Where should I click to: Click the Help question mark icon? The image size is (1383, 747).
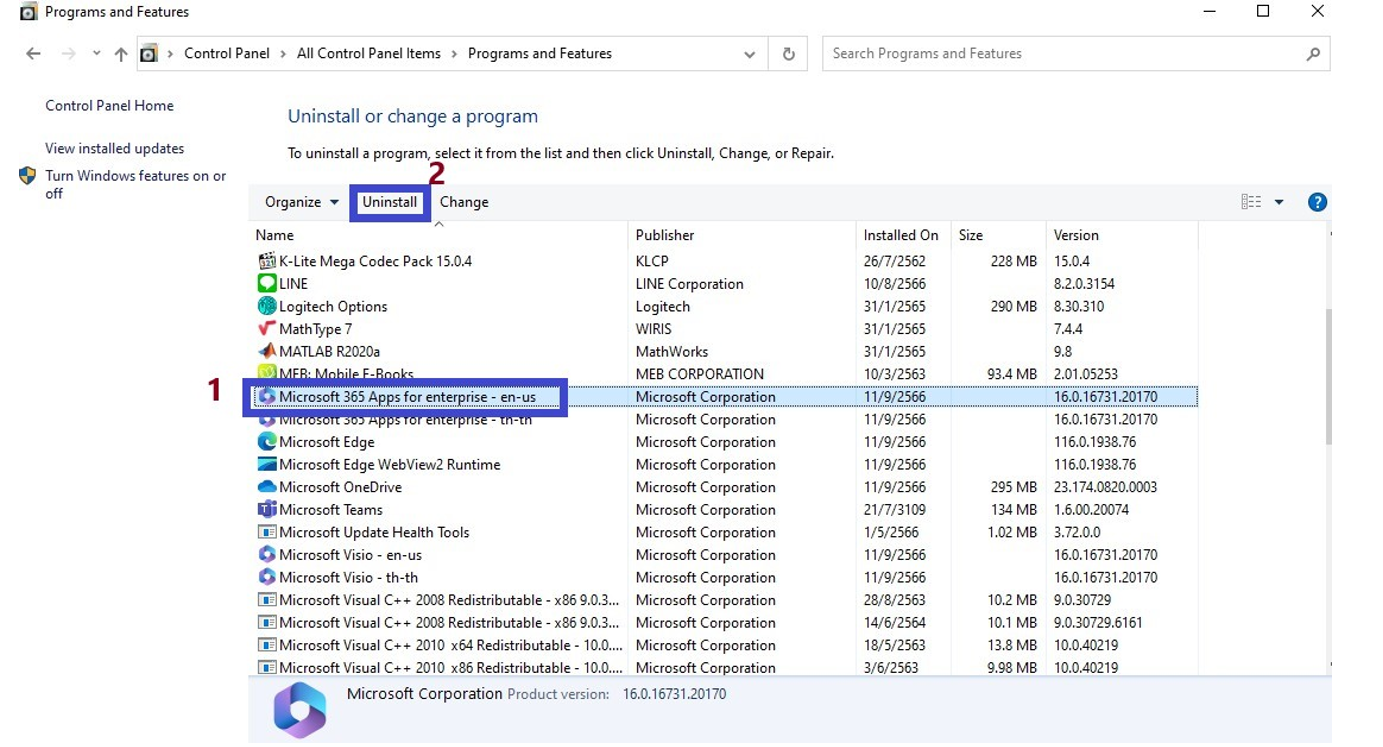point(1317,202)
